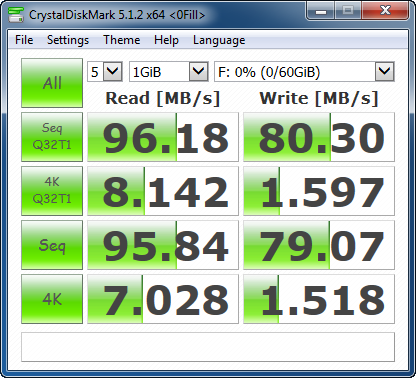Open the drive selector showing F: 0%
Image resolution: width=416 pixels, height=378 pixels.
(304, 71)
